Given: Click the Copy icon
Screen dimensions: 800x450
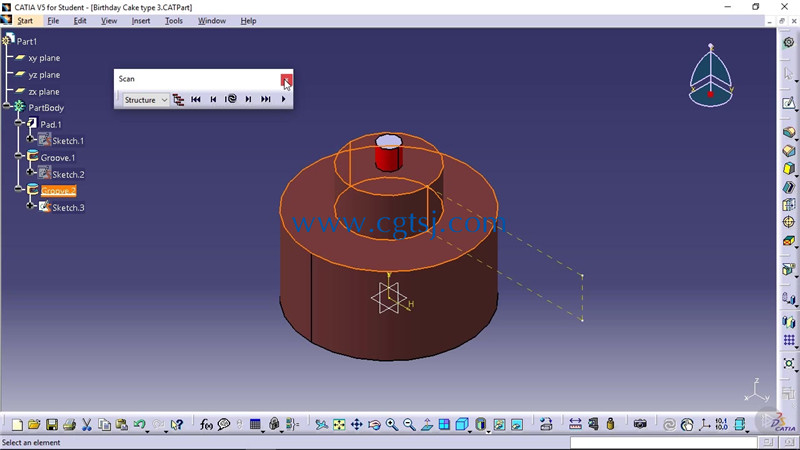Looking at the screenshot, I should 104,424.
